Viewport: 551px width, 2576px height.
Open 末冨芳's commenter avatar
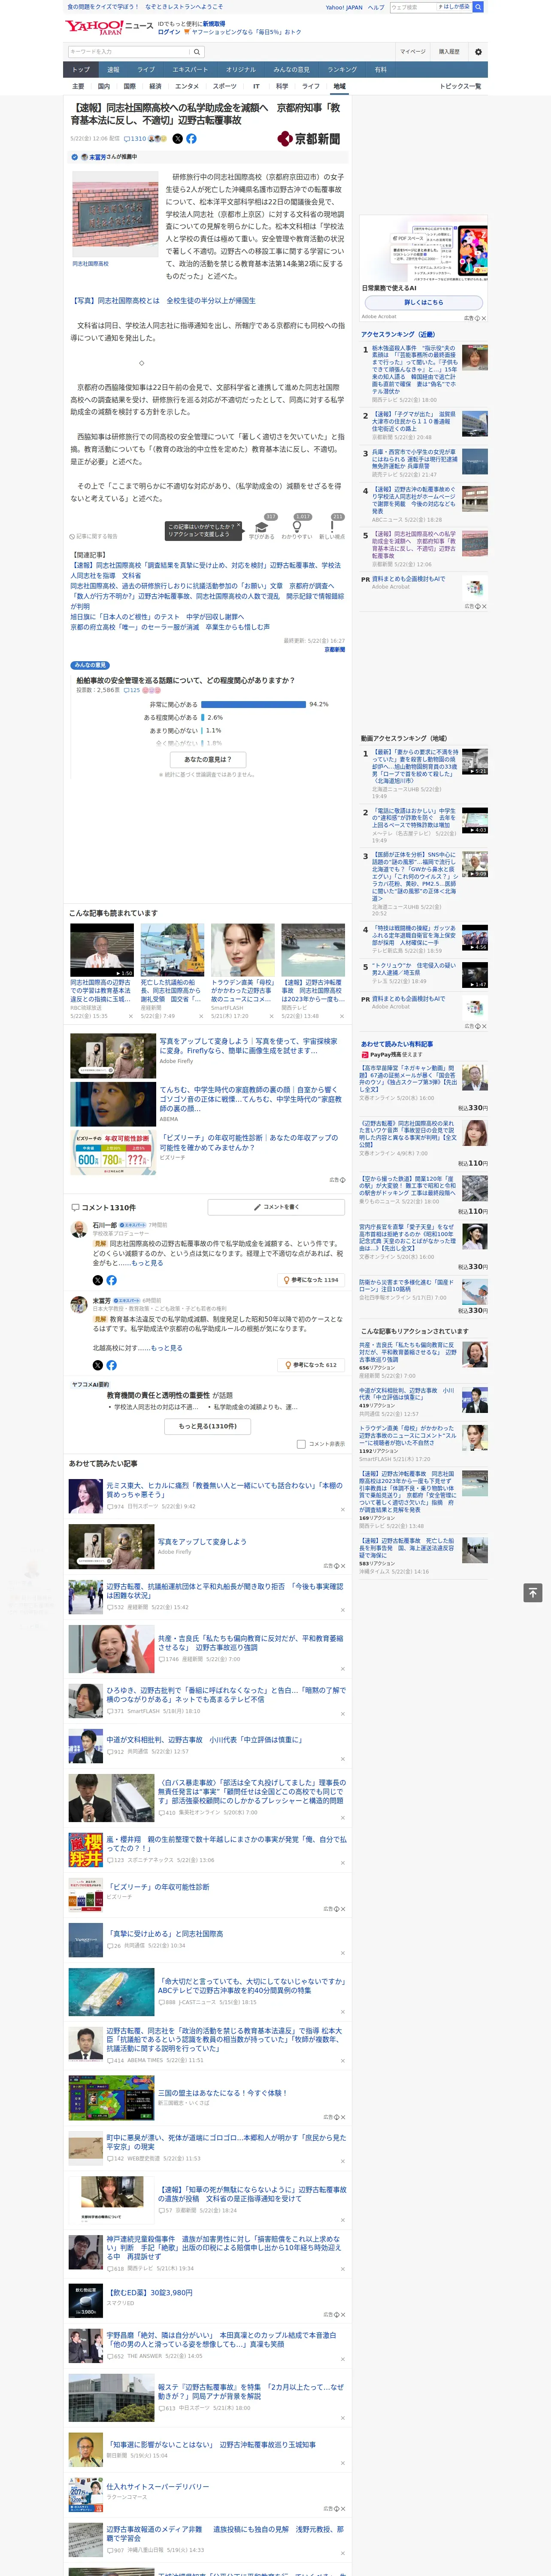[78, 1305]
